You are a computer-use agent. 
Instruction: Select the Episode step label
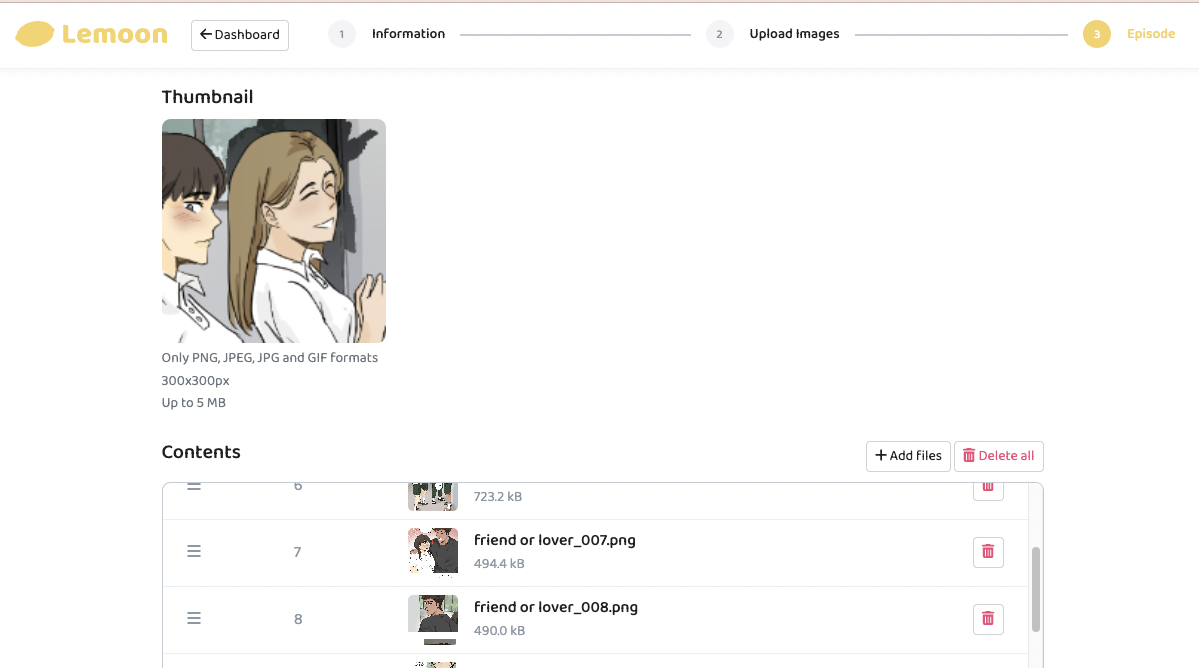point(1150,34)
